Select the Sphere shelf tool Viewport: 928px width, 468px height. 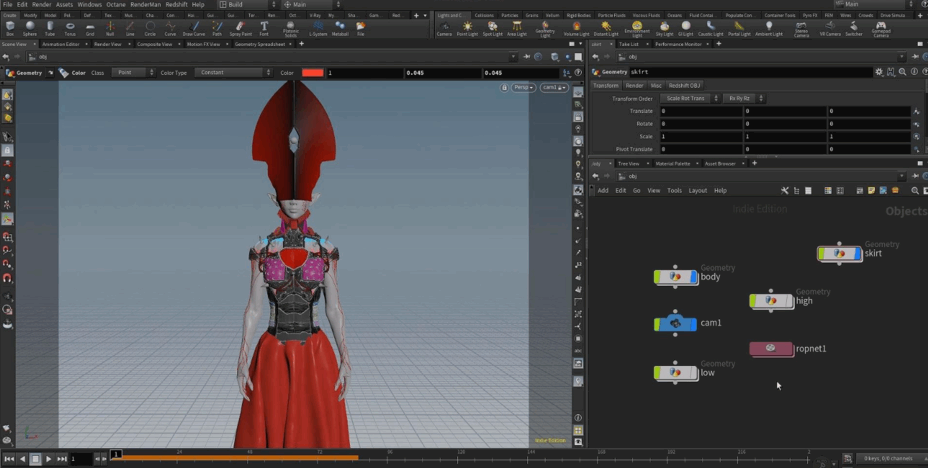30,27
